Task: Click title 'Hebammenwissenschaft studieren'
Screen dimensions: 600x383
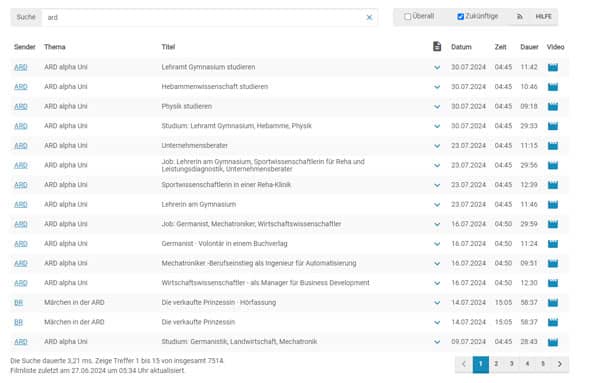Action: point(215,86)
